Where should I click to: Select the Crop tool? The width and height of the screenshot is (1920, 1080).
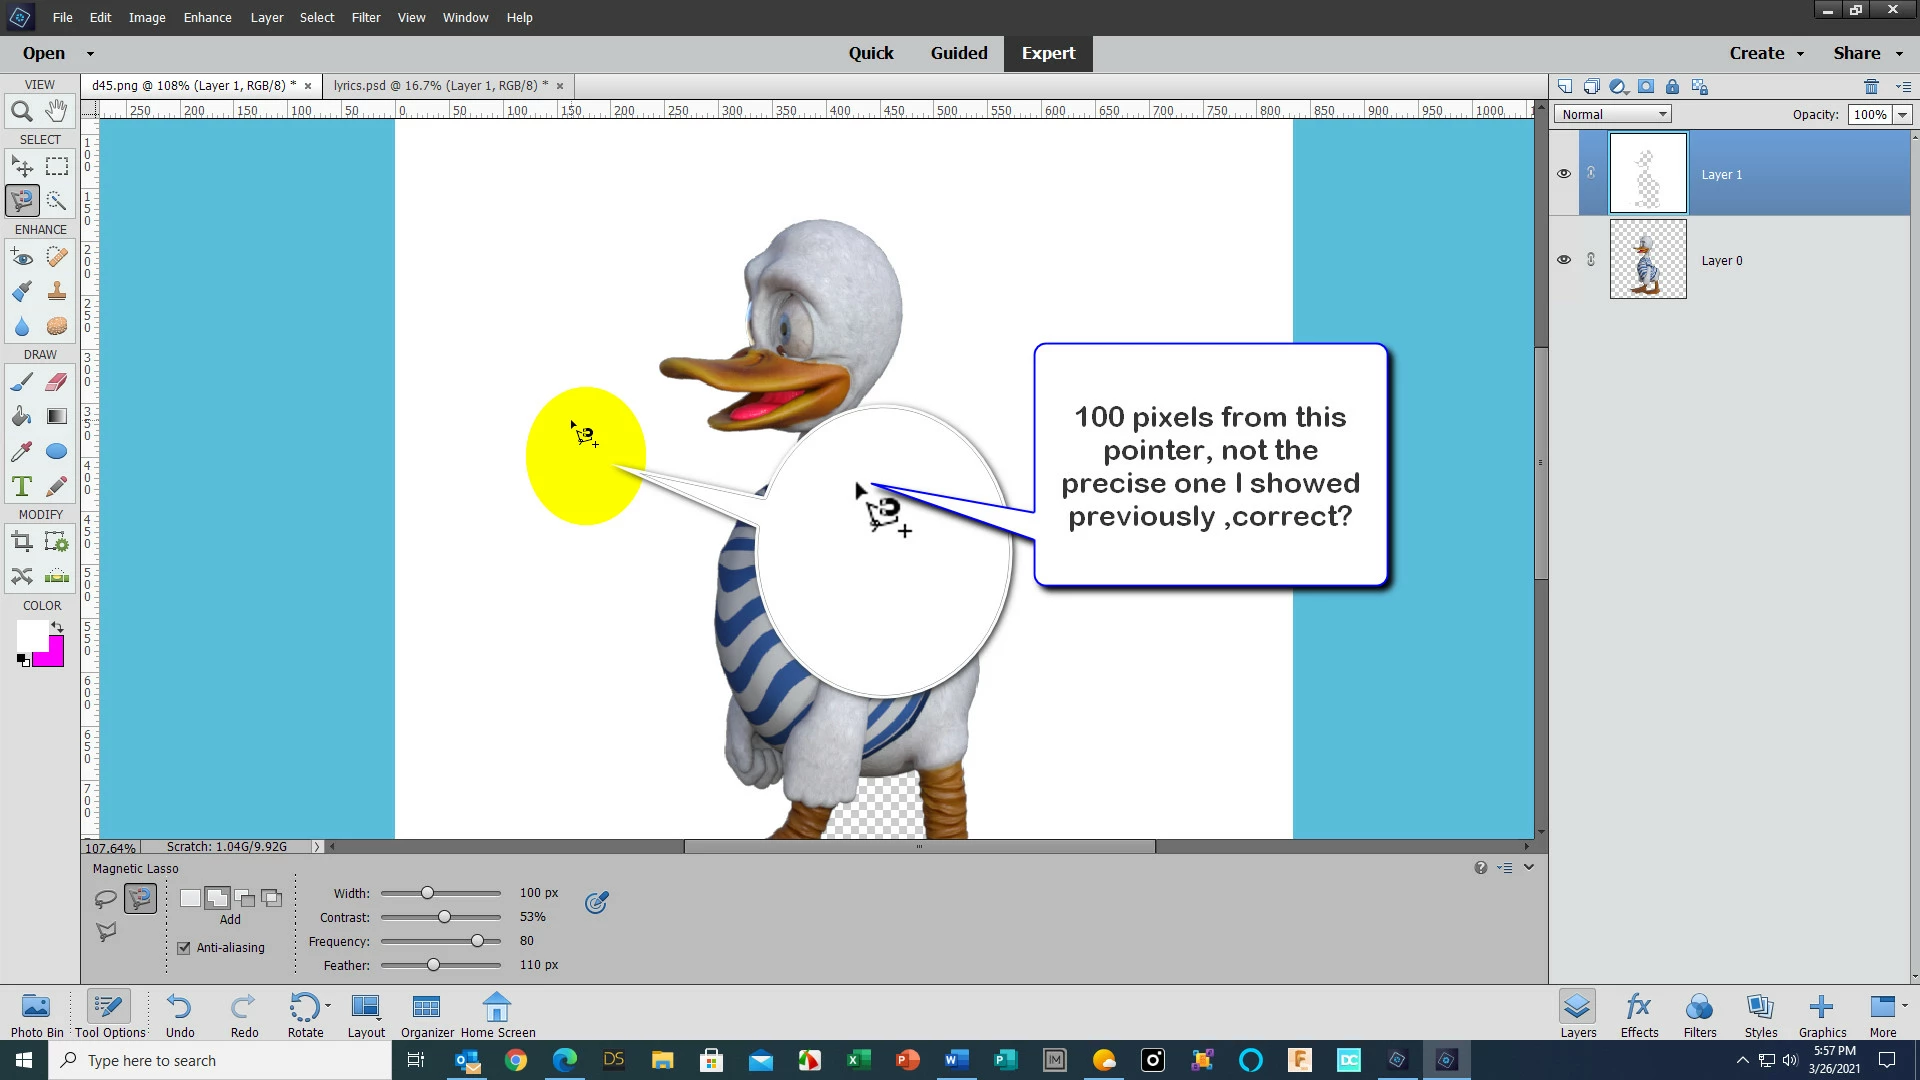point(21,542)
